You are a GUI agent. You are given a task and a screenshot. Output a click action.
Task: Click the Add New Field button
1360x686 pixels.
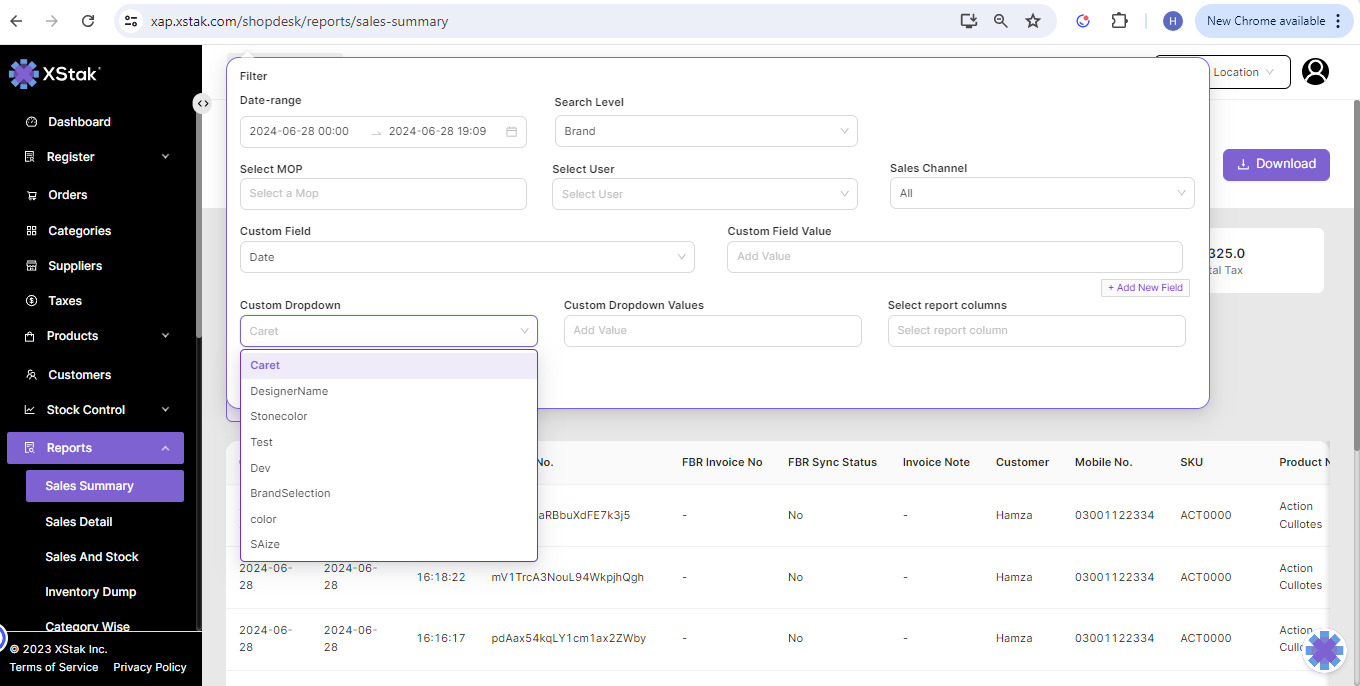(1145, 288)
